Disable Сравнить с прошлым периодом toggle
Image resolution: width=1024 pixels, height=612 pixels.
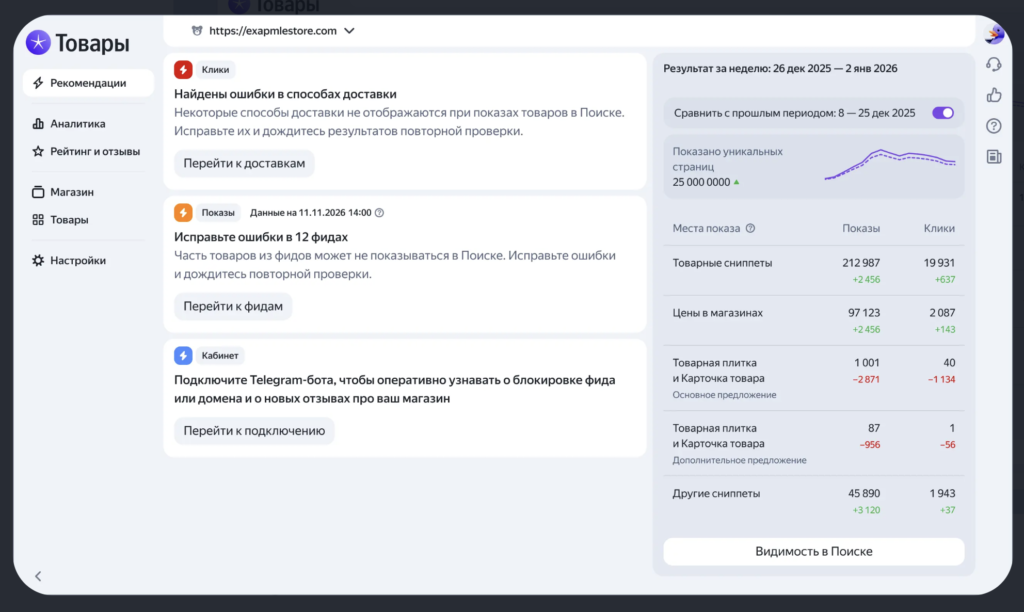941,113
